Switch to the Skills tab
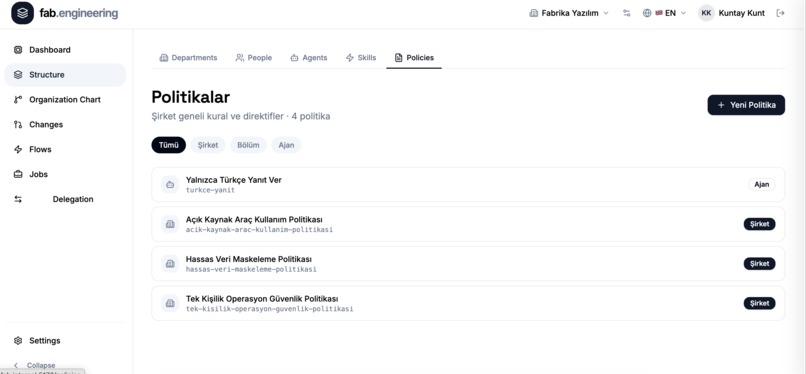This screenshot has height=374, width=806. coord(361,58)
